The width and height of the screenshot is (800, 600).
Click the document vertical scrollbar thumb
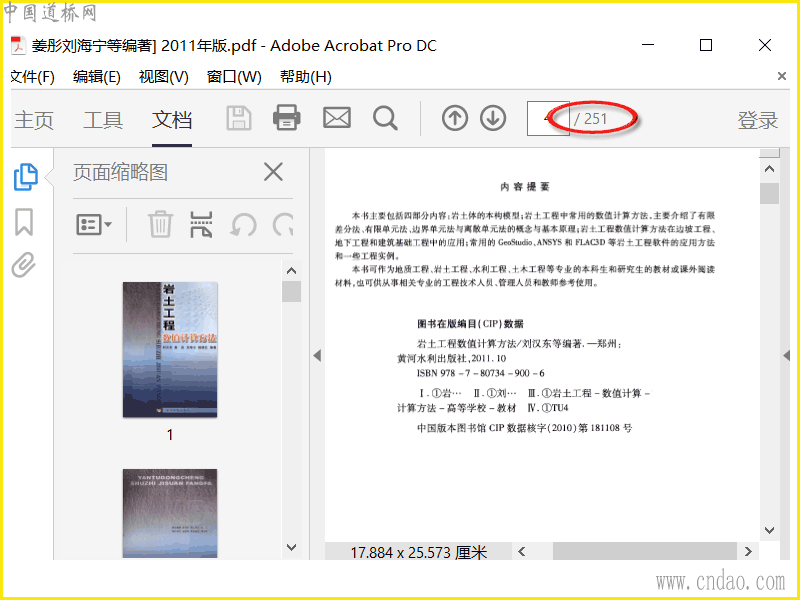pyautogui.click(x=769, y=194)
